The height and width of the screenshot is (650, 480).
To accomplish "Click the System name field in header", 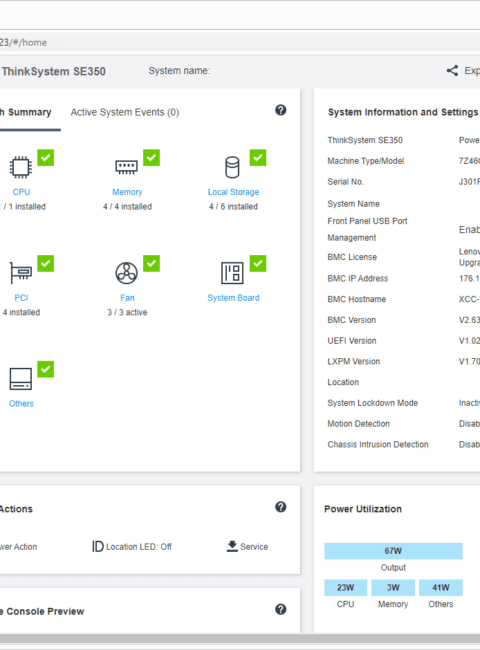I will pos(179,70).
